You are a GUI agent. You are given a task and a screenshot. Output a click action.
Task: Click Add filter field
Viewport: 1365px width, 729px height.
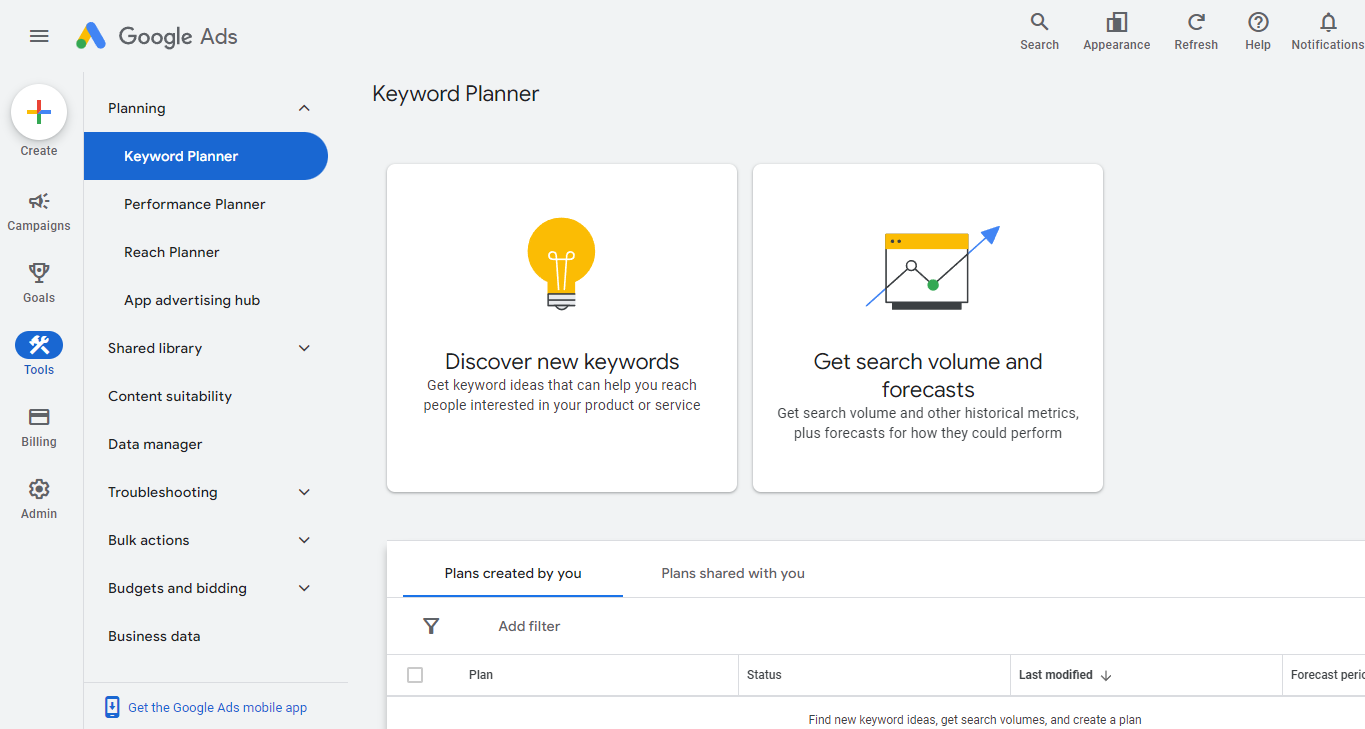[529, 626]
